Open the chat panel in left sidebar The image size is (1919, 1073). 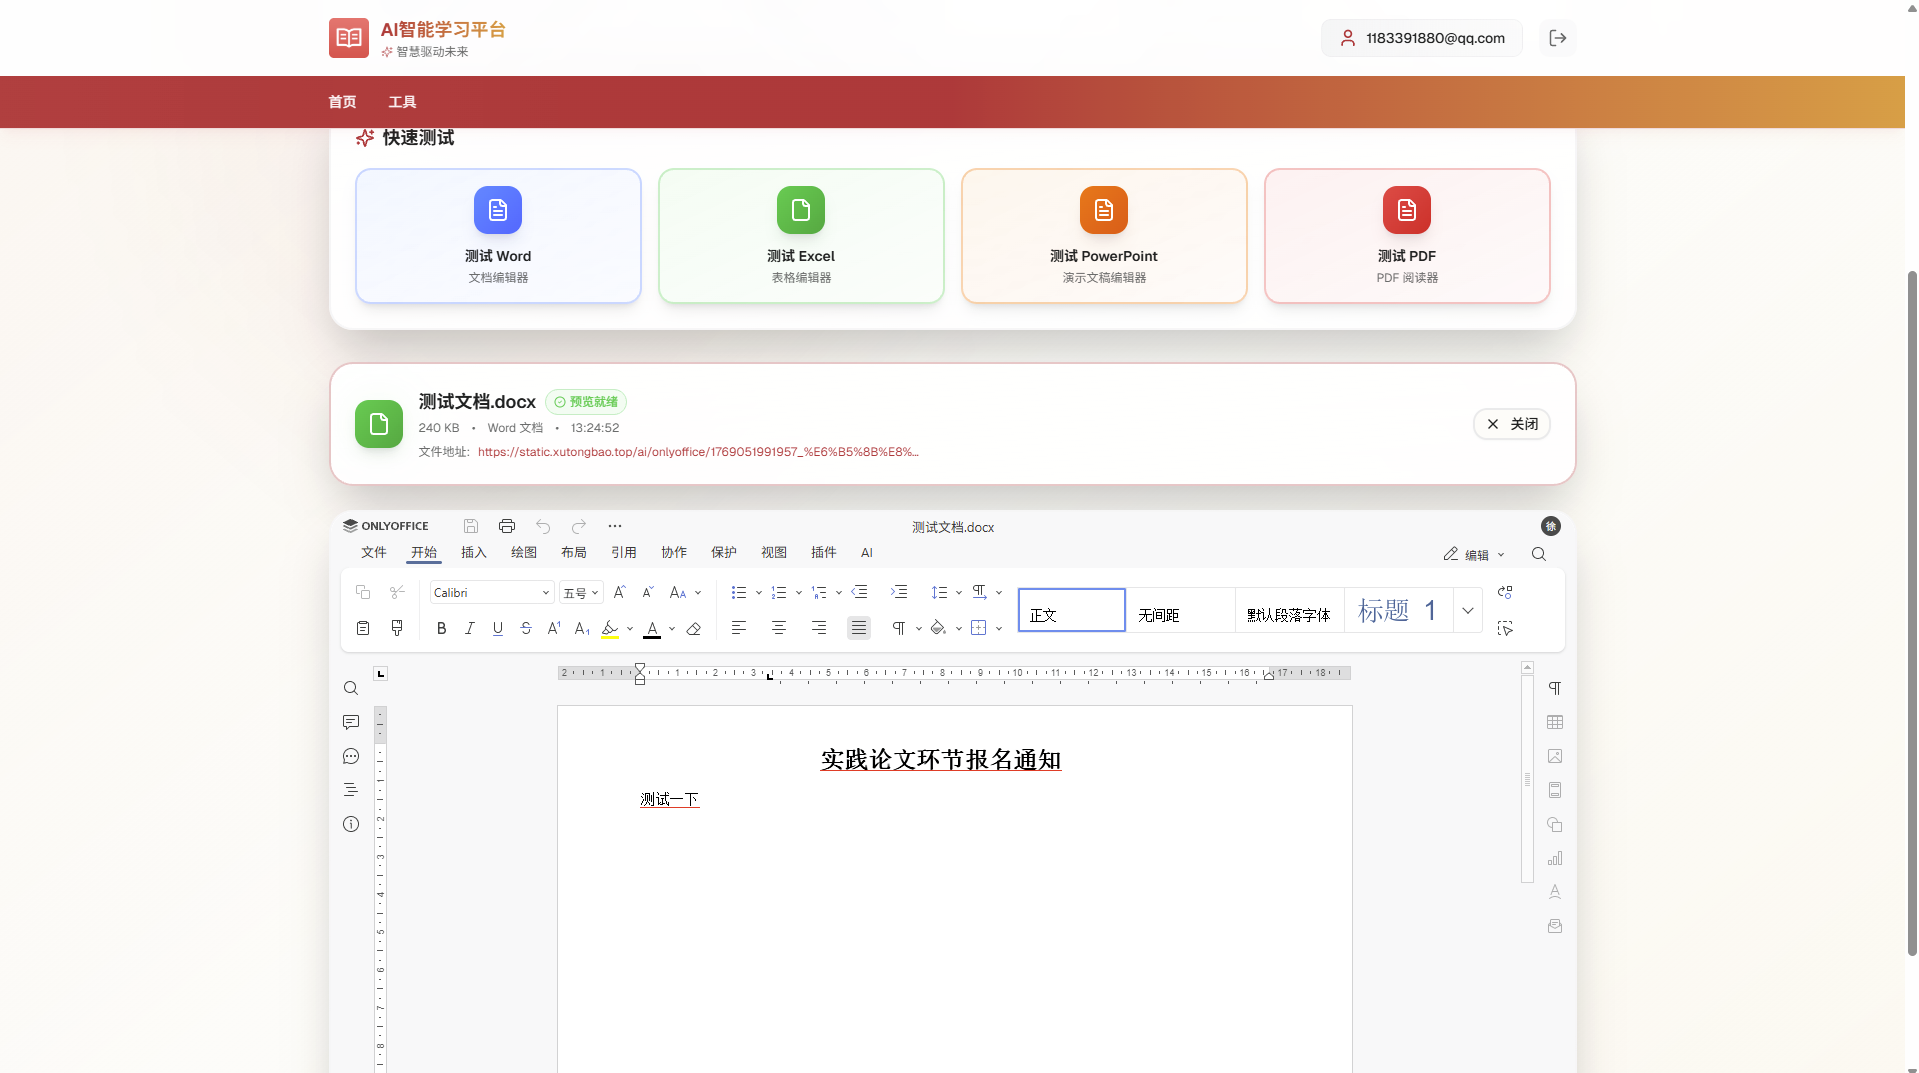click(x=351, y=756)
